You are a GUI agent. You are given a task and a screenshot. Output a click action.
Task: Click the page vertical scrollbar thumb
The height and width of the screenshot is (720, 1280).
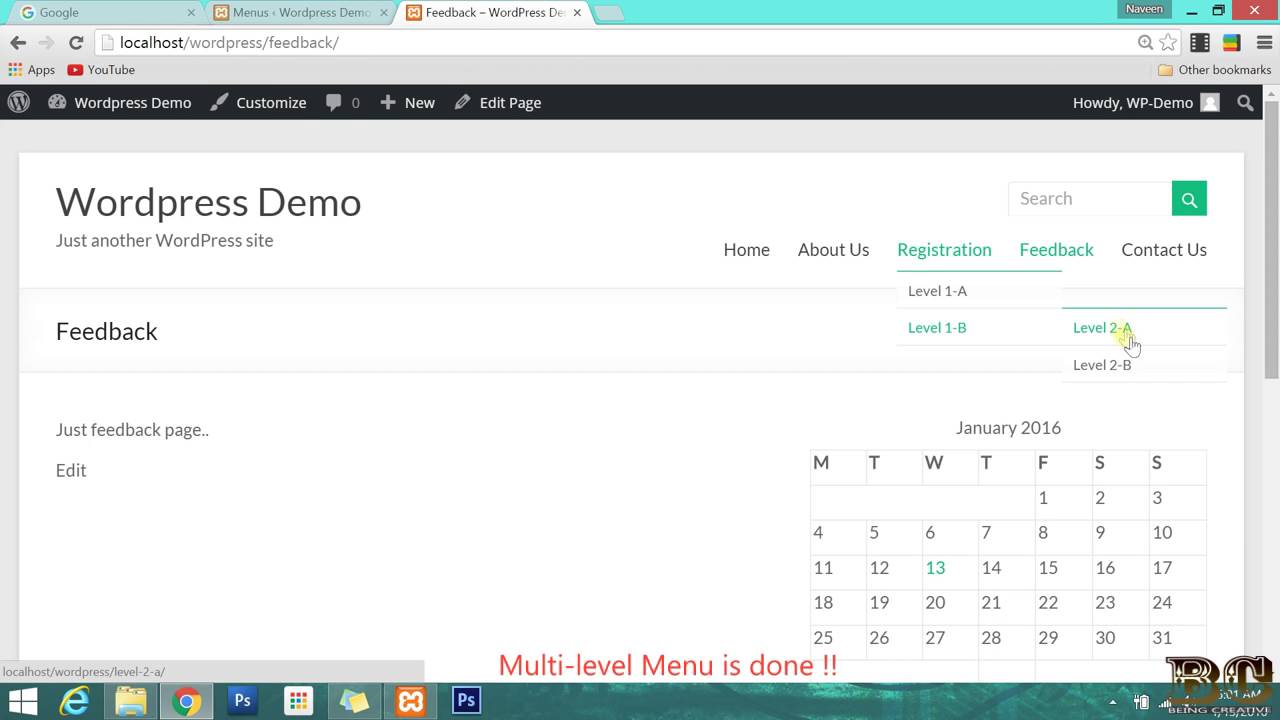1271,240
